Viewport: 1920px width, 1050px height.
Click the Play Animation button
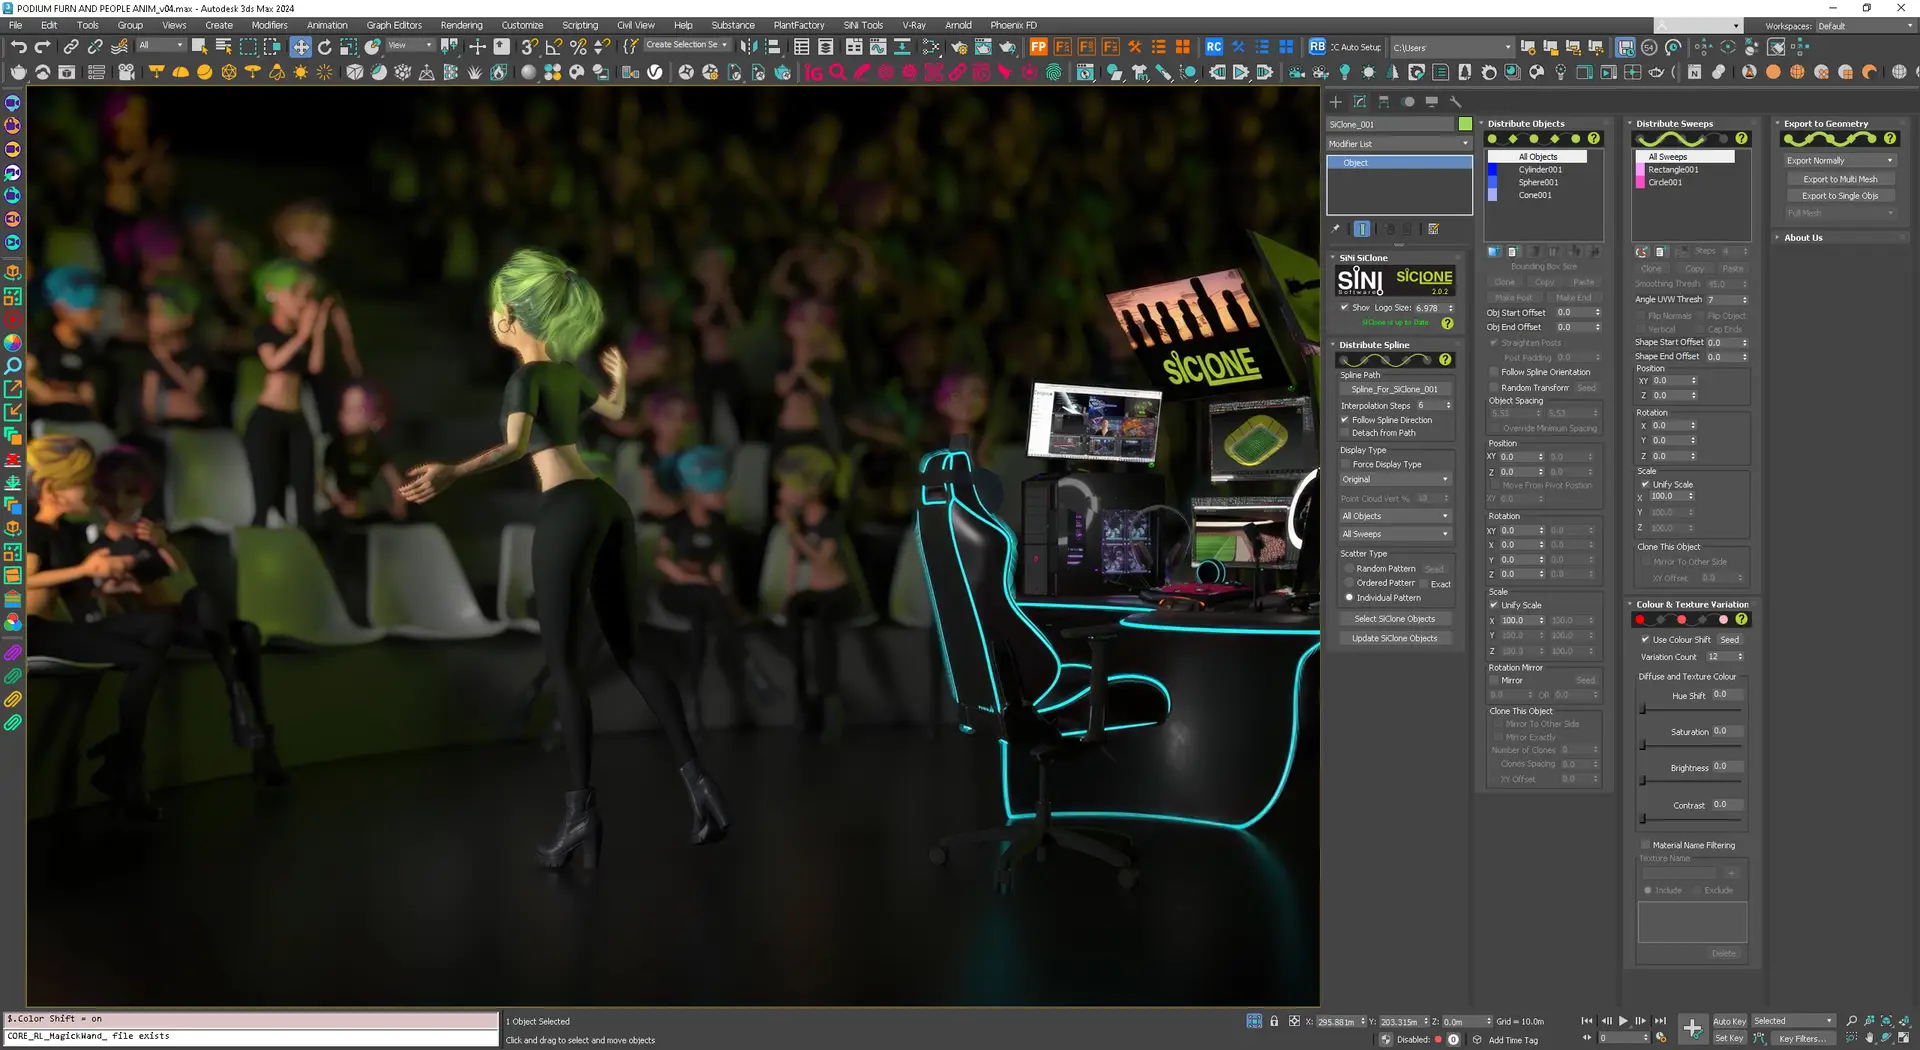[x=1623, y=1021]
